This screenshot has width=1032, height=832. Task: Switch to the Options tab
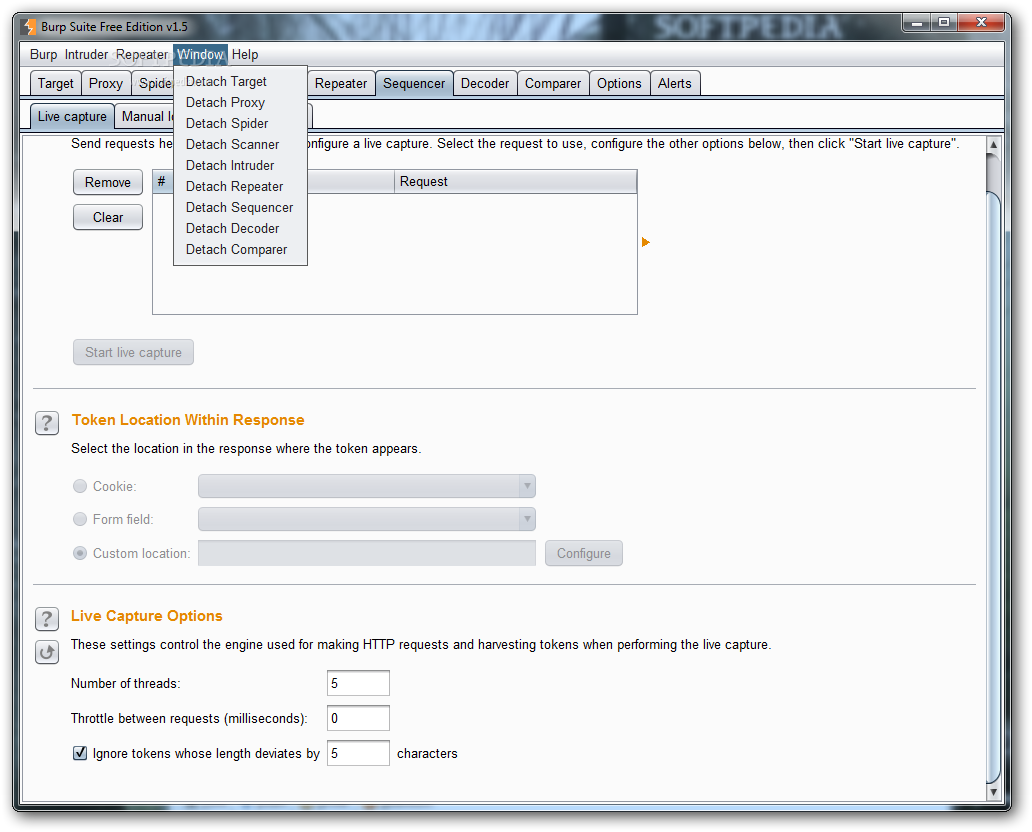pos(619,84)
